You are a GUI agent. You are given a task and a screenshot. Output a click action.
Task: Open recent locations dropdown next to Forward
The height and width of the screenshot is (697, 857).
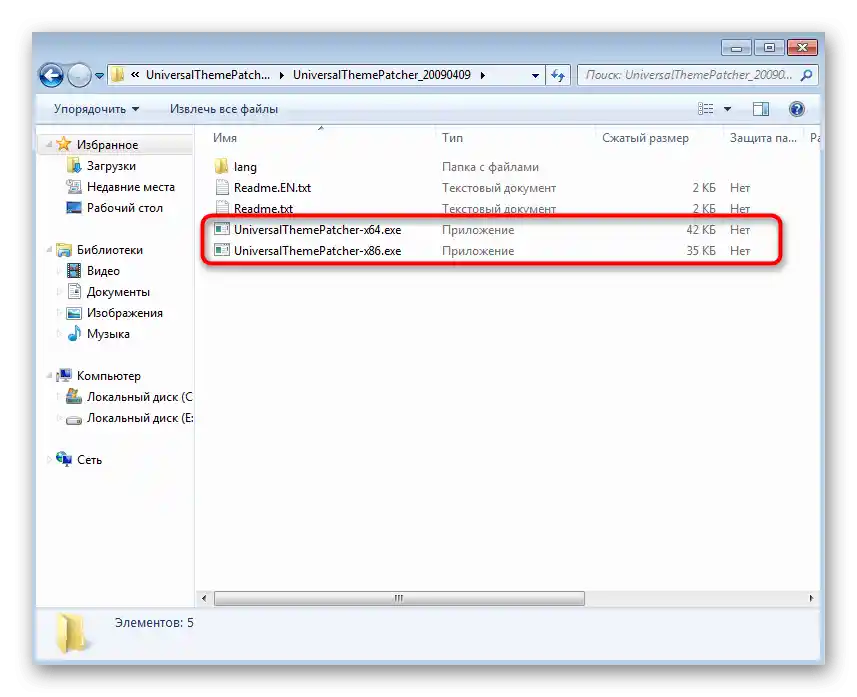tap(99, 75)
